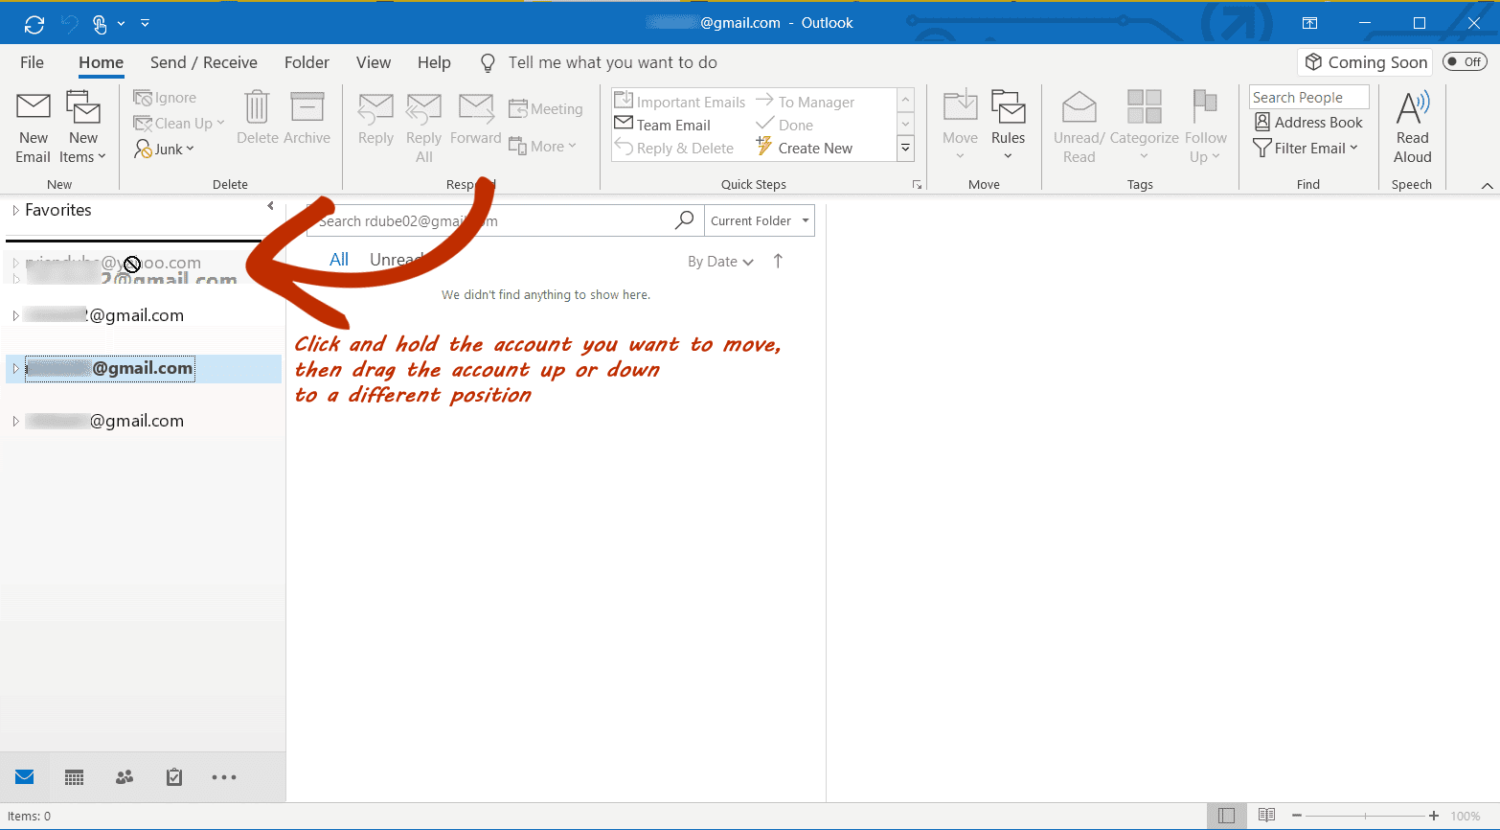Image resolution: width=1500 pixels, height=830 pixels.
Task: Click the Search People field
Action: pyautogui.click(x=1309, y=97)
